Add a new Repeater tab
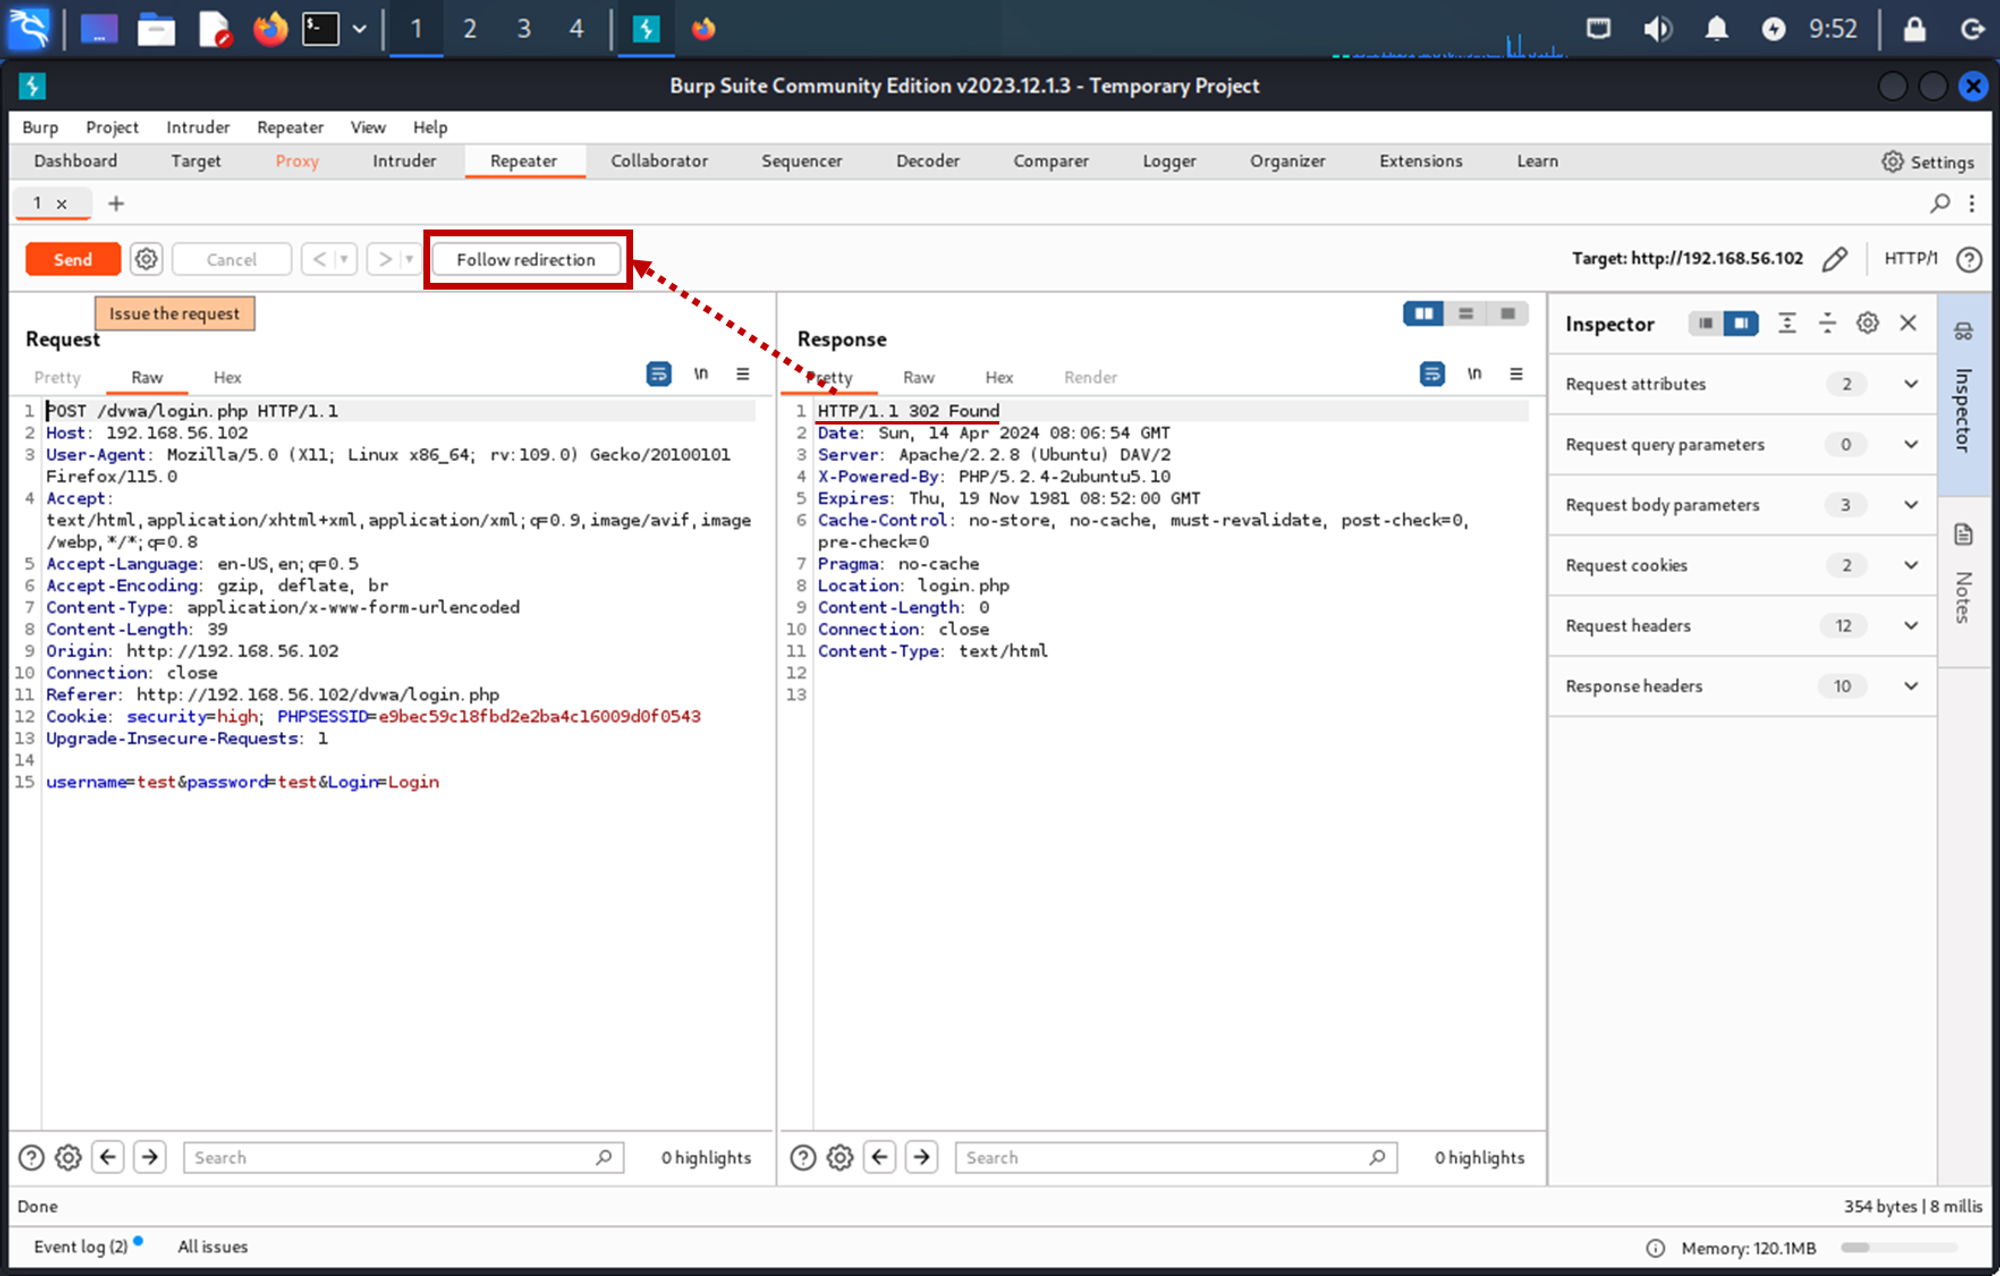The height and width of the screenshot is (1276, 2000). click(x=116, y=203)
